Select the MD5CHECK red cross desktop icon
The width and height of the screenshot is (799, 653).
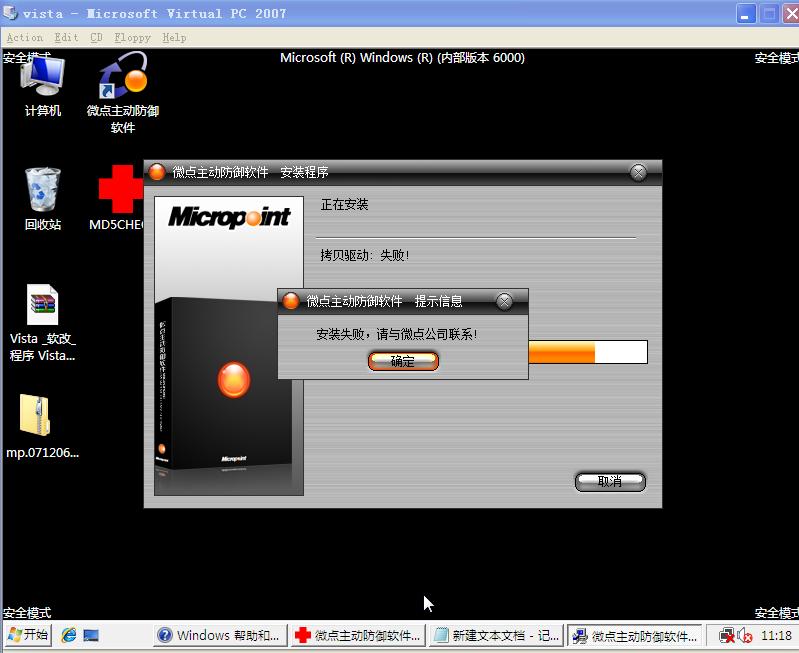click(x=118, y=198)
